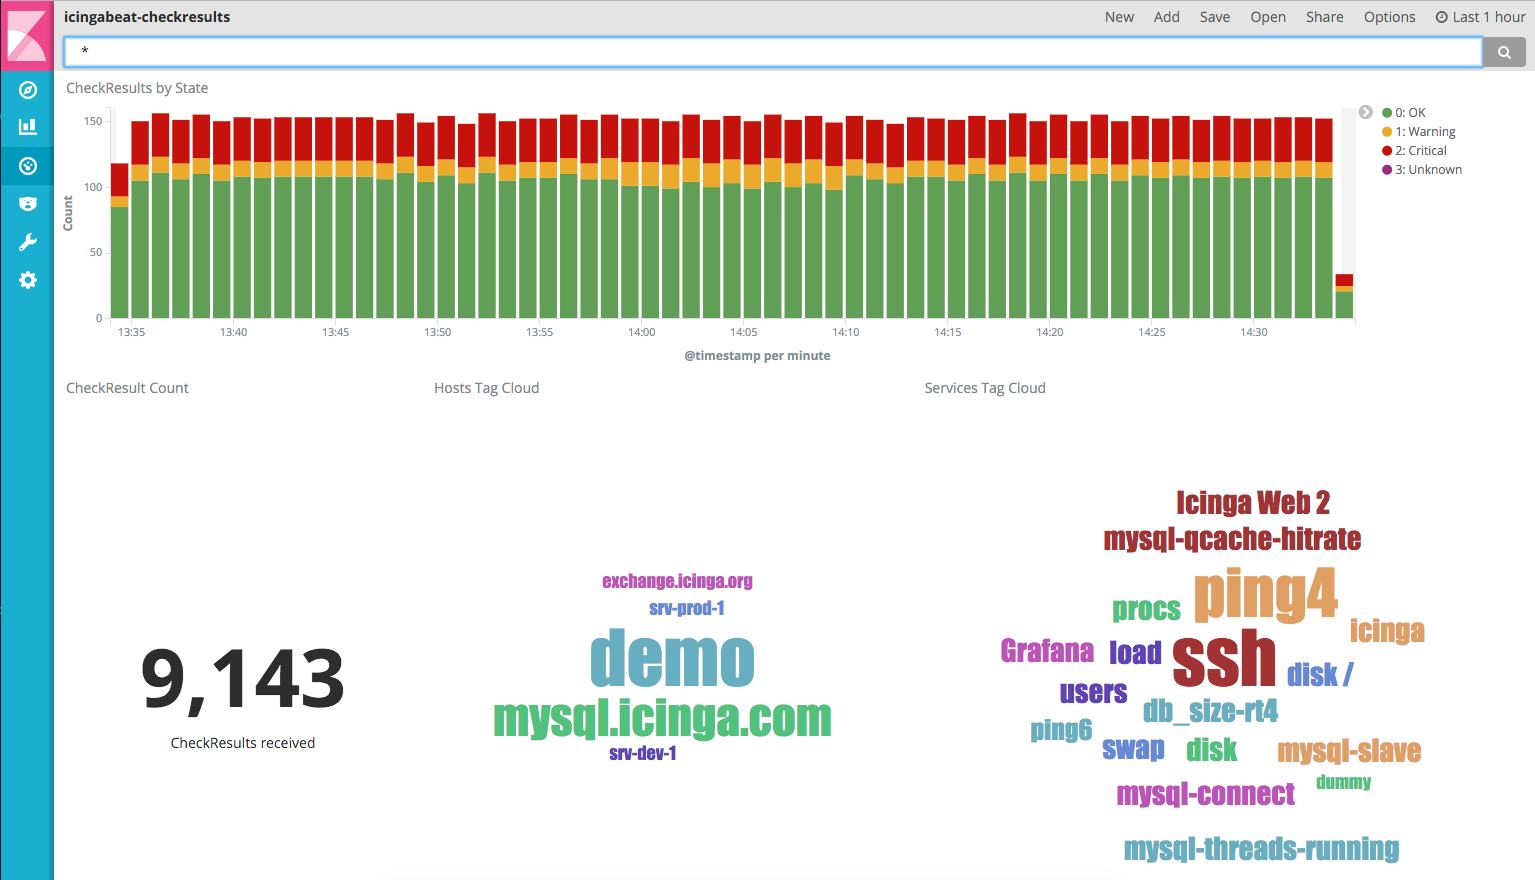
Task: Click the 'mysql-connect' service tag
Action: pos(1205,794)
